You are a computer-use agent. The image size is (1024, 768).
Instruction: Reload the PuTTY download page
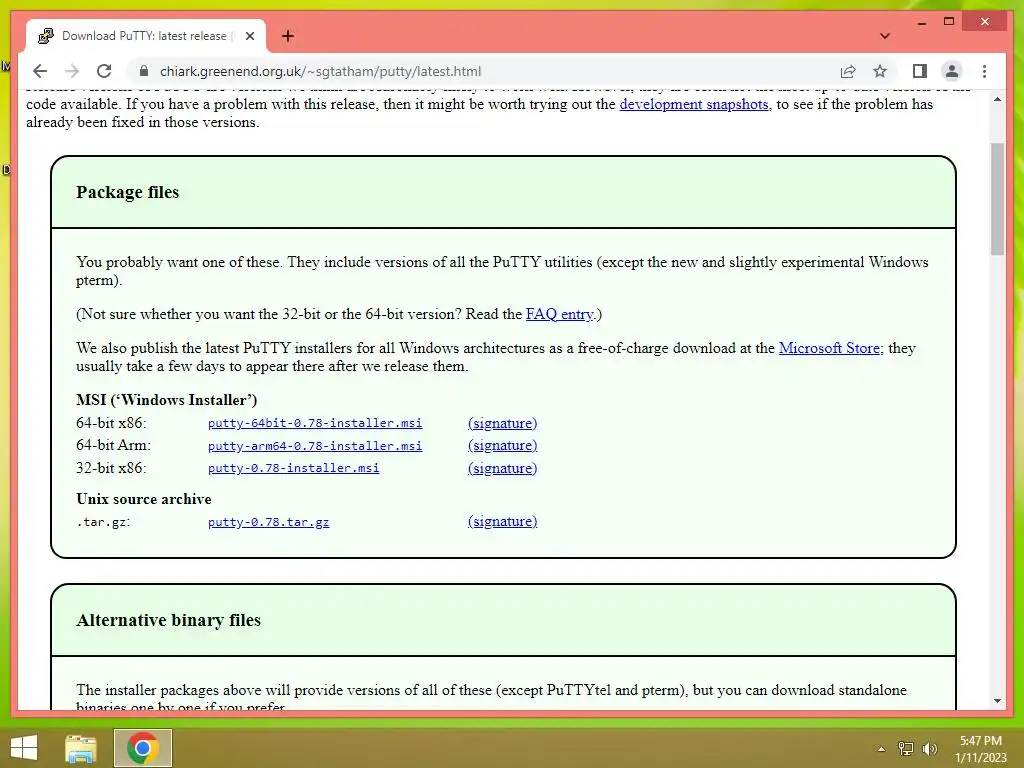tap(104, 71)
